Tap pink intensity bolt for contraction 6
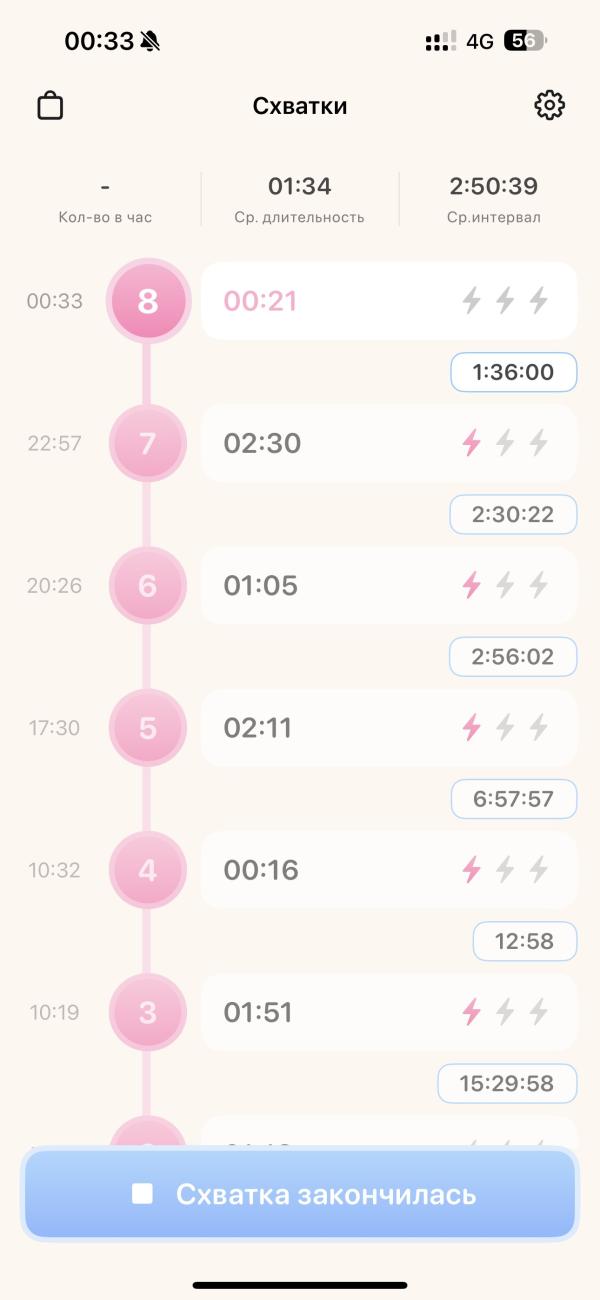This screenshot has width=600, height=1300. pyautogui.click(x=471, y=585)
